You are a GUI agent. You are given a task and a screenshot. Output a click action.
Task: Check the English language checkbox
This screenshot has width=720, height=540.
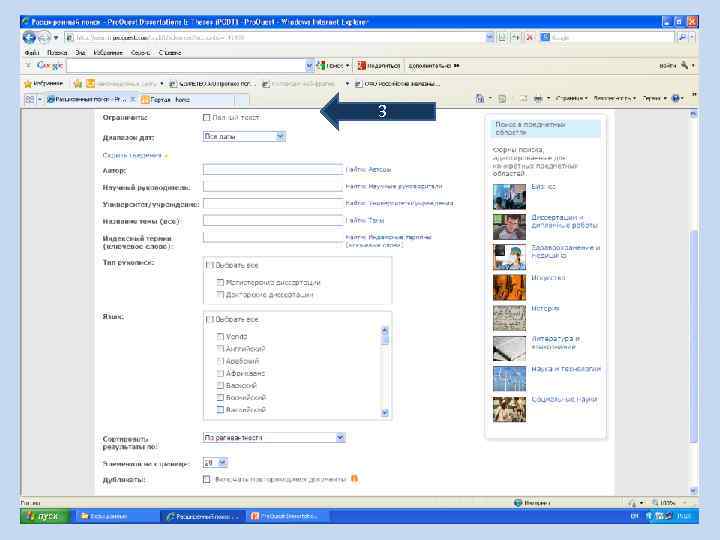[220, 349]
